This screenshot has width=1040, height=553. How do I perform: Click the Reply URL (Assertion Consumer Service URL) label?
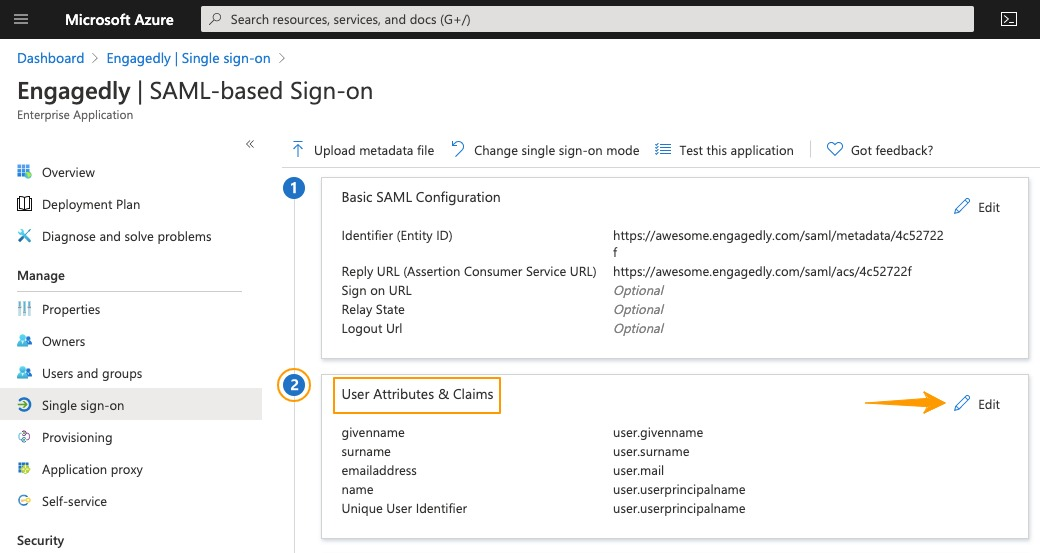tap(469, 271)
